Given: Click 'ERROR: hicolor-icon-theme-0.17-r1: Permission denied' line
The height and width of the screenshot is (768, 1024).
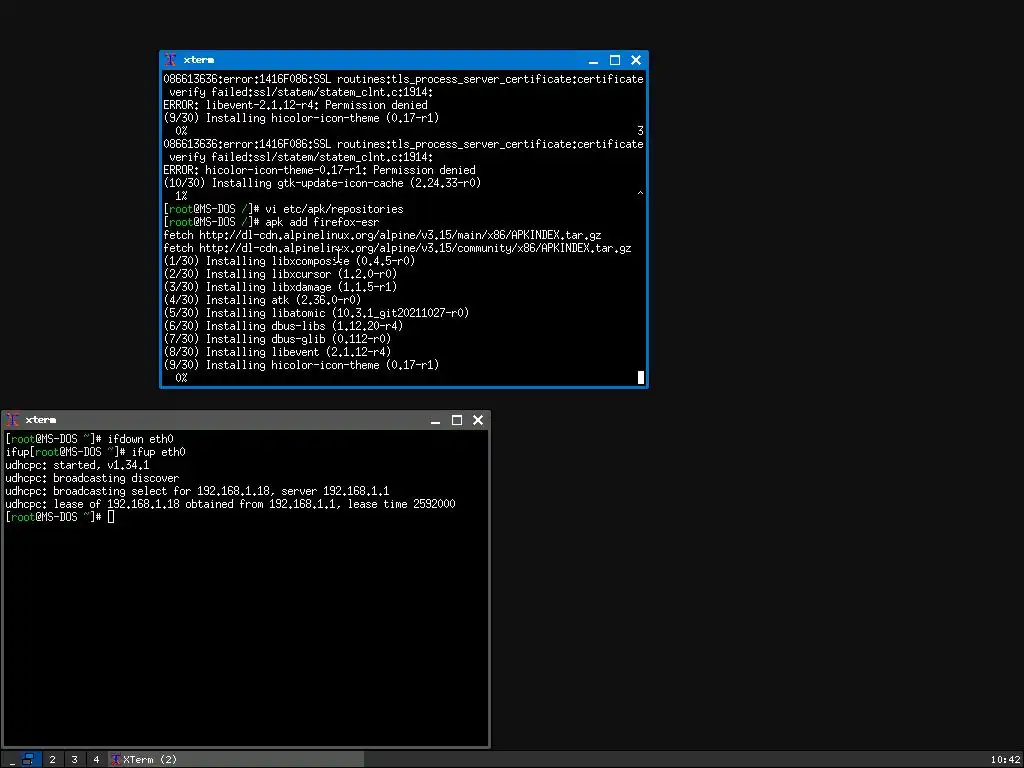Looking at the screenshot, I should 319,170.
